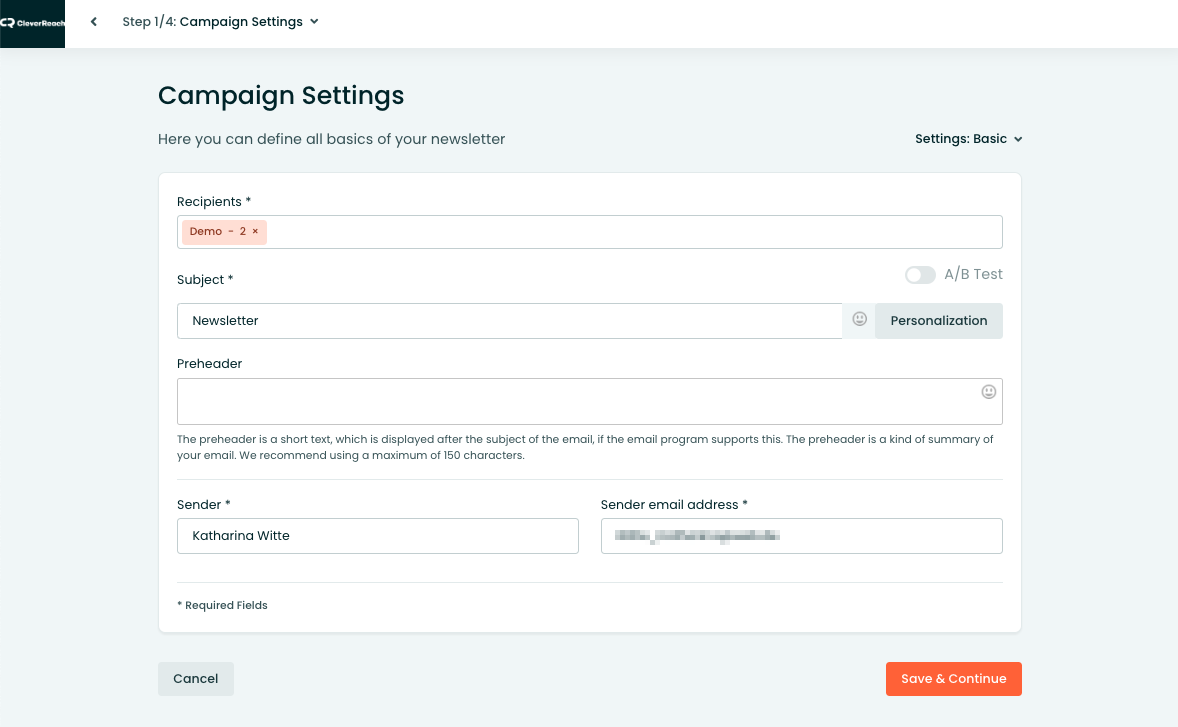Image resolution: width=1178 pixels, height=727 pixels.
Task: Select the Sender field showing 'Katharina Witte'
Action: point(377,535)
